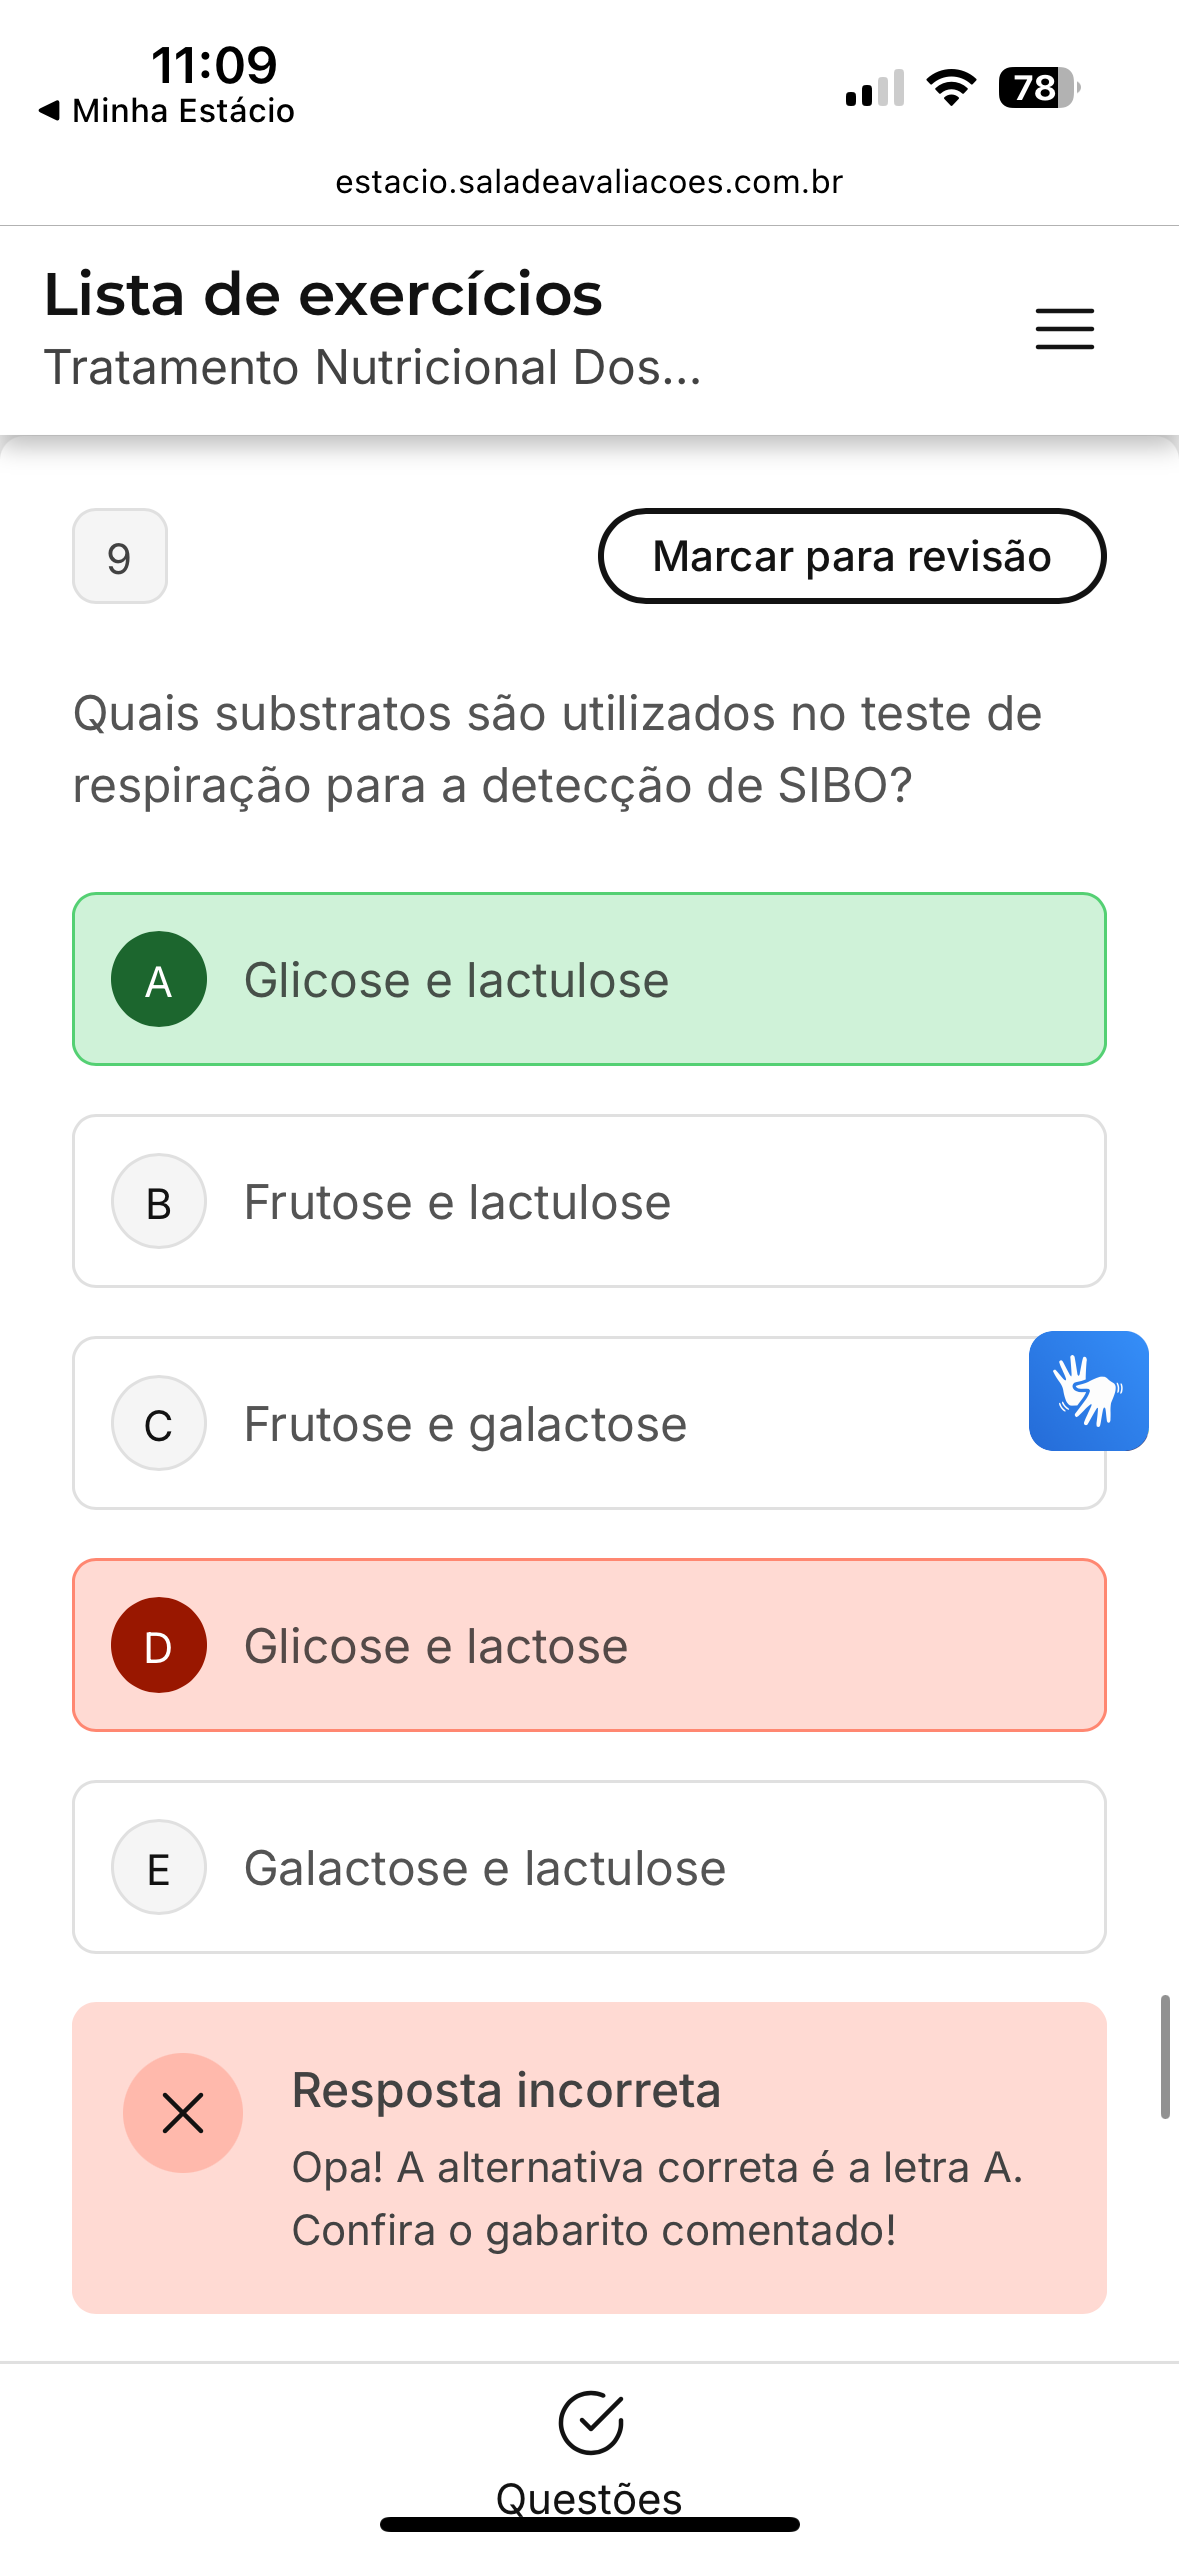Click Marcar para revisão button
This screenshot has width=1179, height=2556.
(852, 556)
